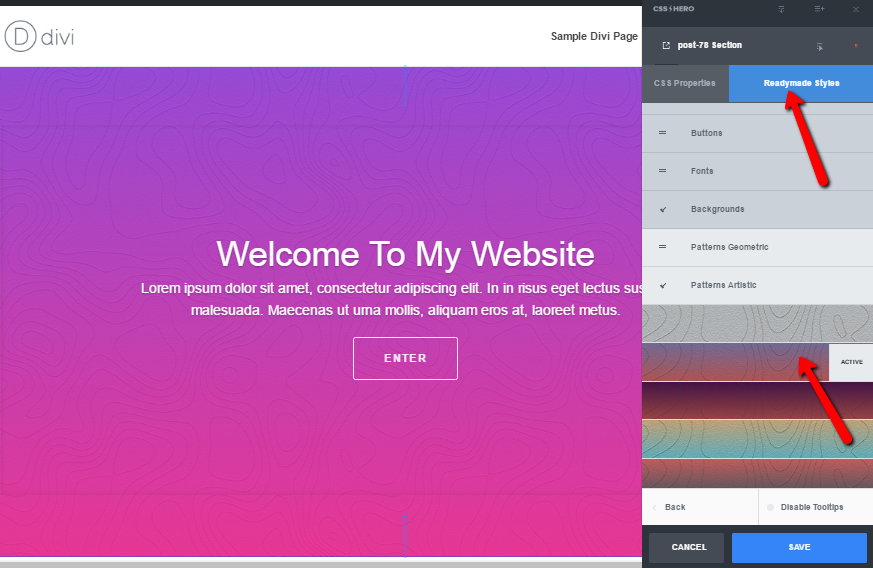This screenshot has width=873, height=568.
Task: Click the cursor-select icon in the selector bar
Action: pos(820,47)
